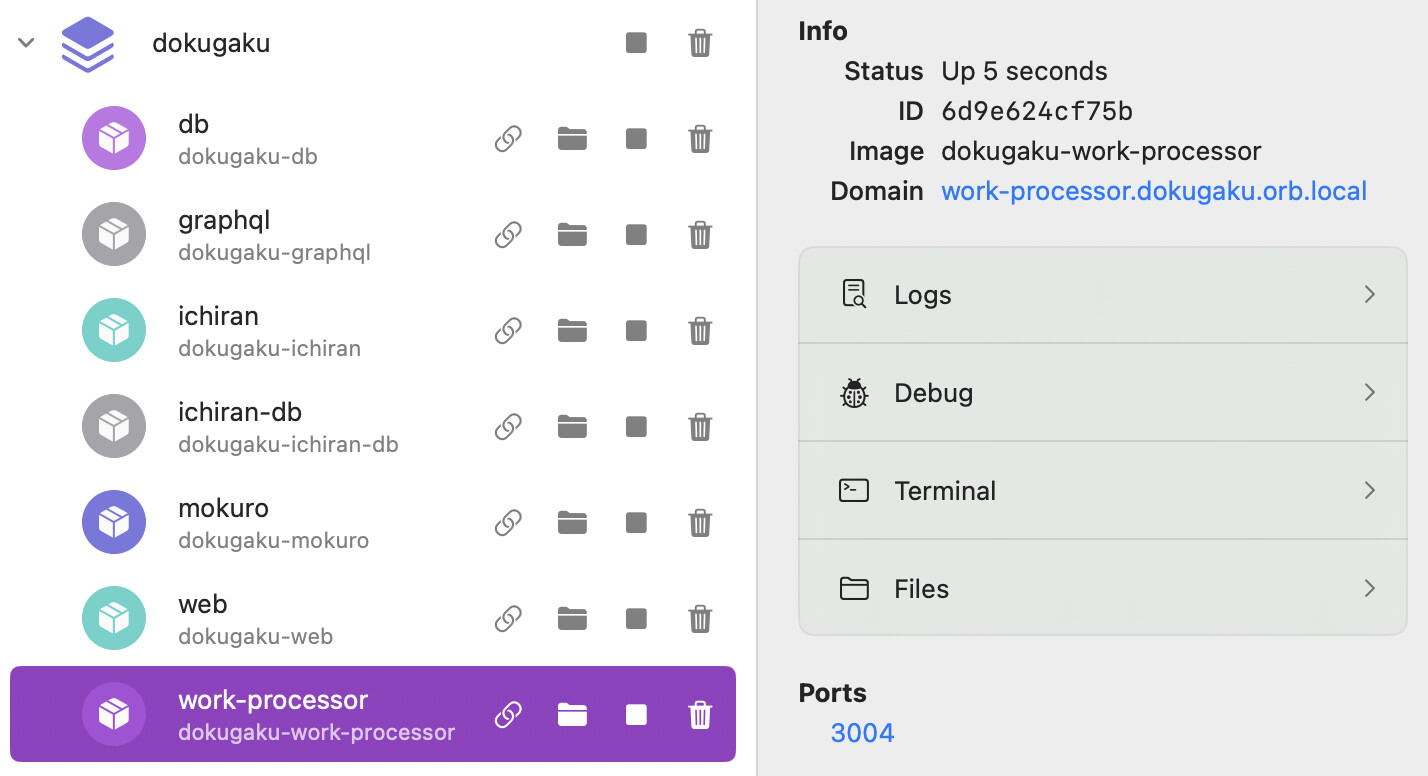The width and height of the screenshot is (1428, 776).
Task: Select the ichiran-db container name
Action: click(x=240, y=412)
